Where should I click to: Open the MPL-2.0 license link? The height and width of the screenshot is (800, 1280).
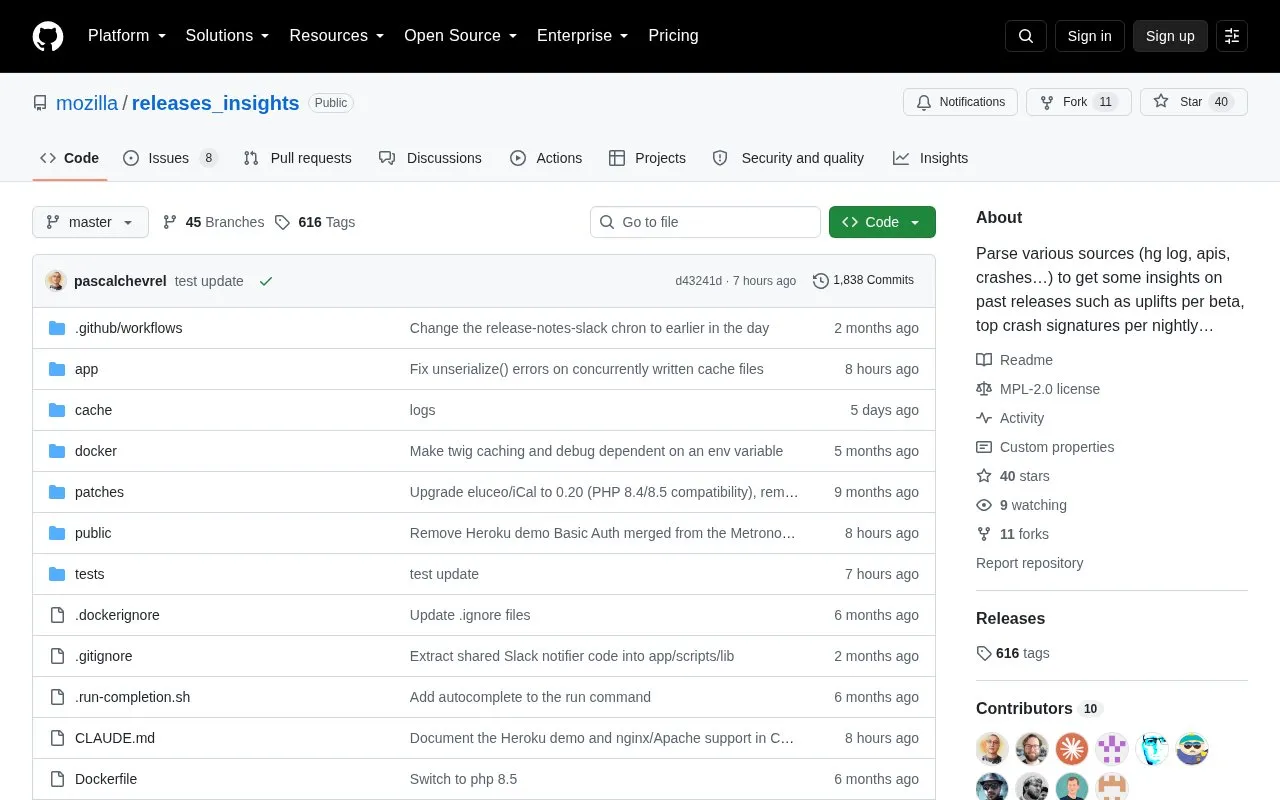coord(1050,389)
